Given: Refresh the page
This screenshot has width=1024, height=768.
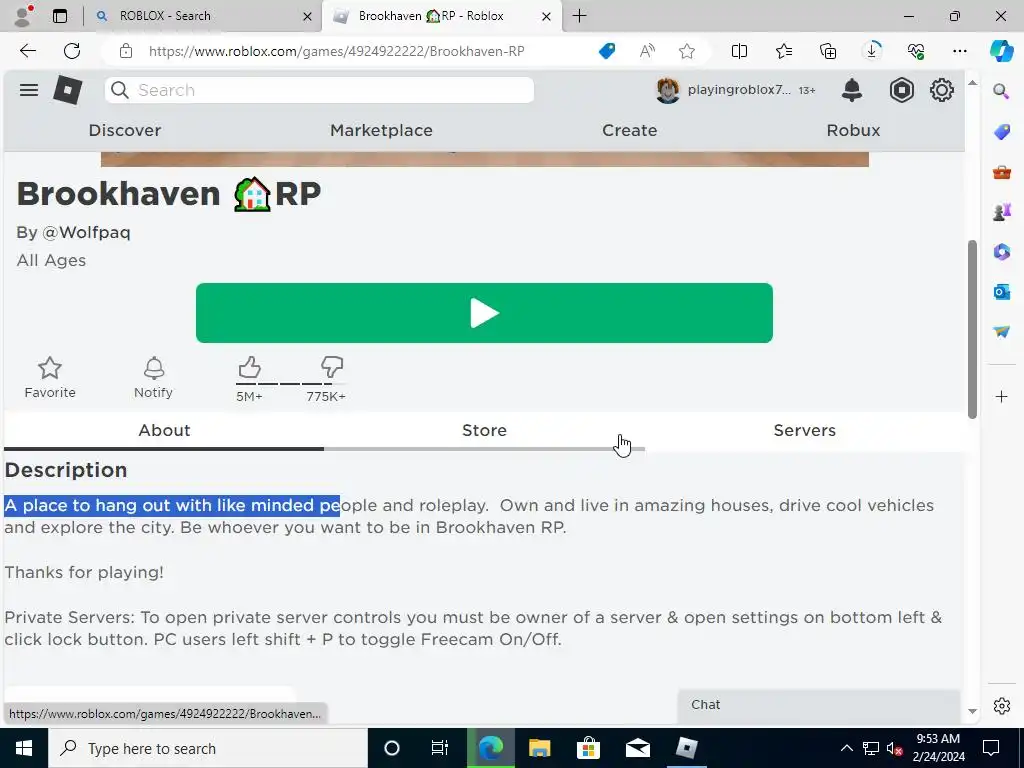Looking at the screenshot, I should coord(72,51).
